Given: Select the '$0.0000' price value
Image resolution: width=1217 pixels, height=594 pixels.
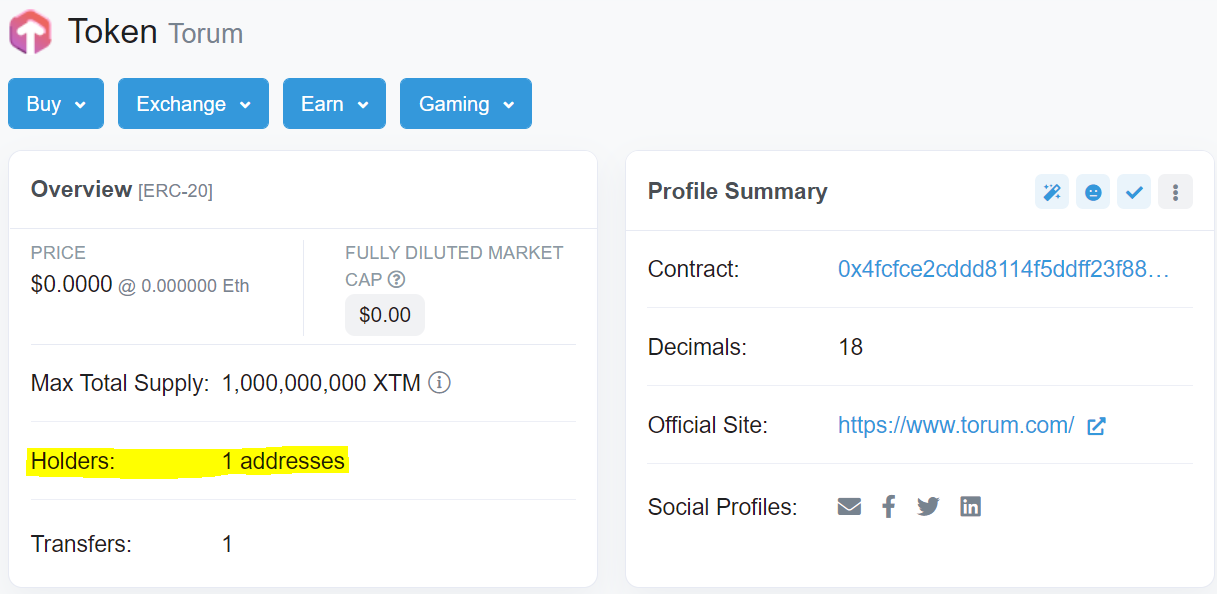Looking at the screenshot, I should [x=72, y=284].
